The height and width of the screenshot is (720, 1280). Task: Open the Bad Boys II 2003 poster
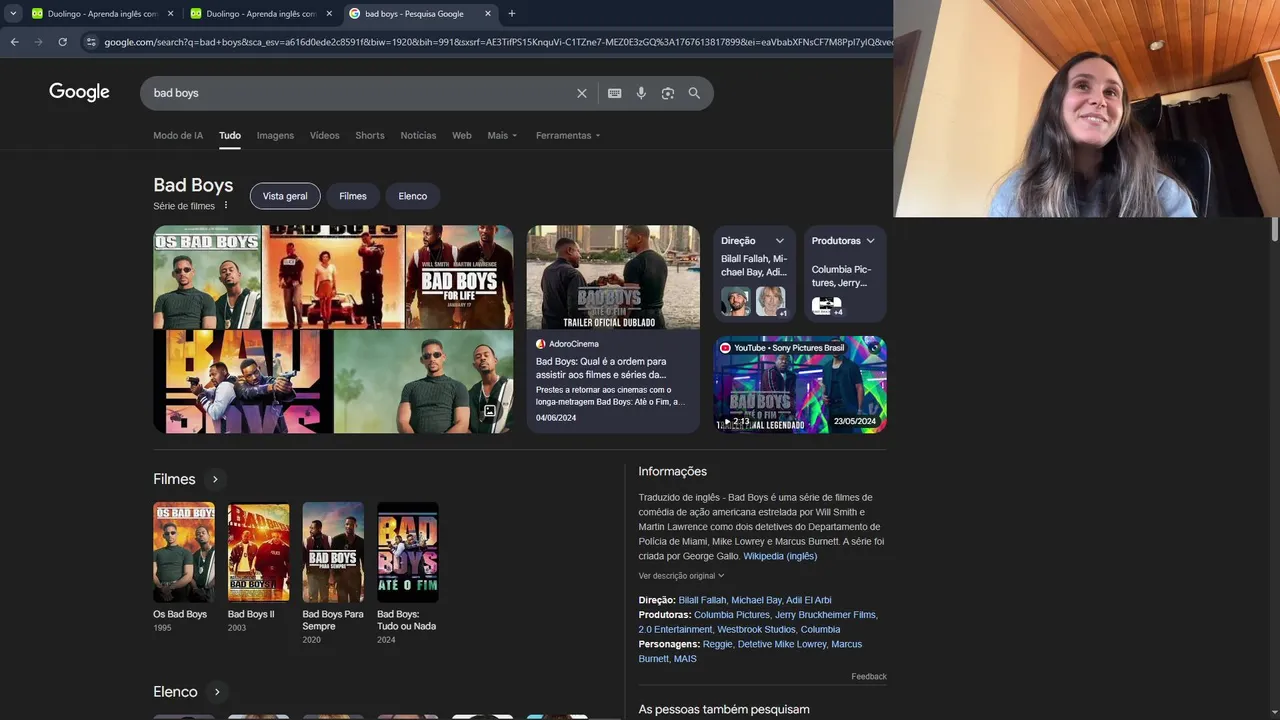click(x=258, y=552)
